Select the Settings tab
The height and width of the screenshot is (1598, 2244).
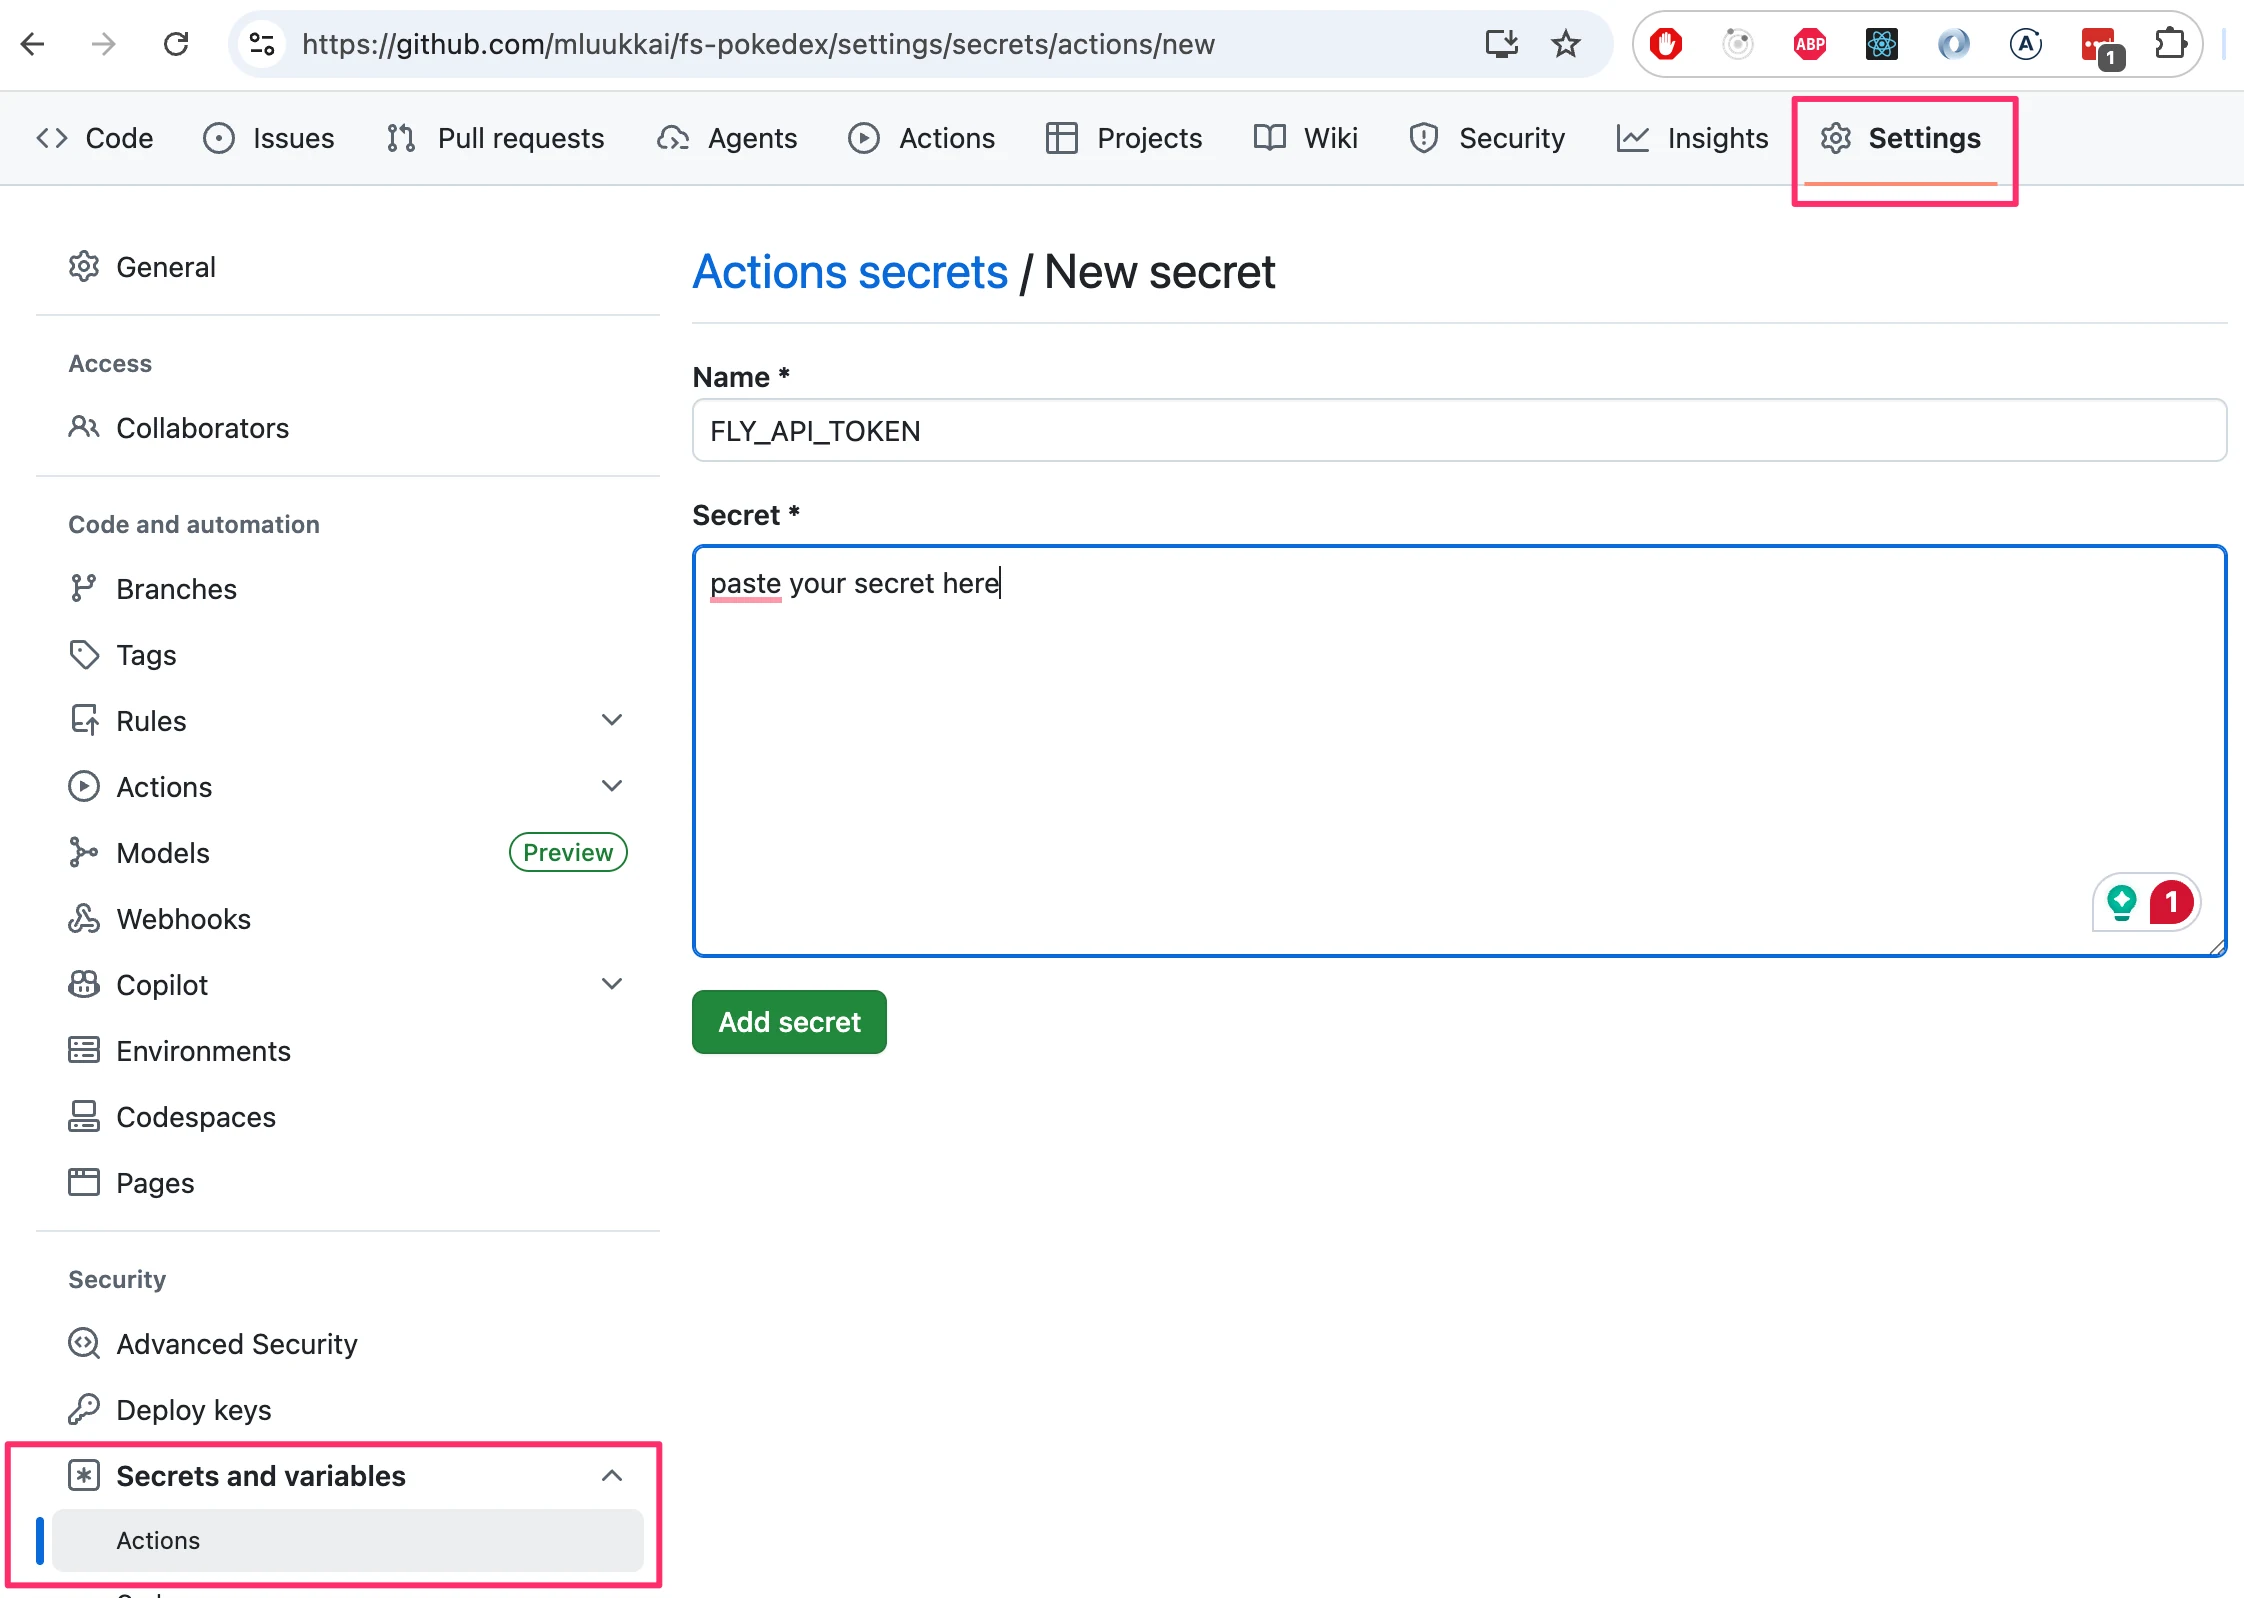point(1901,138)
